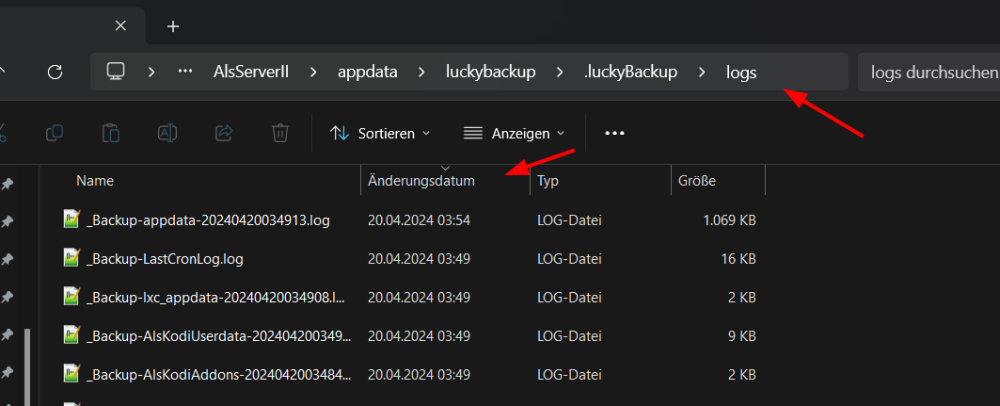Click the file icon of _Backup-appdata log
Screen dimensions: 1000x406
pos(71,219)
